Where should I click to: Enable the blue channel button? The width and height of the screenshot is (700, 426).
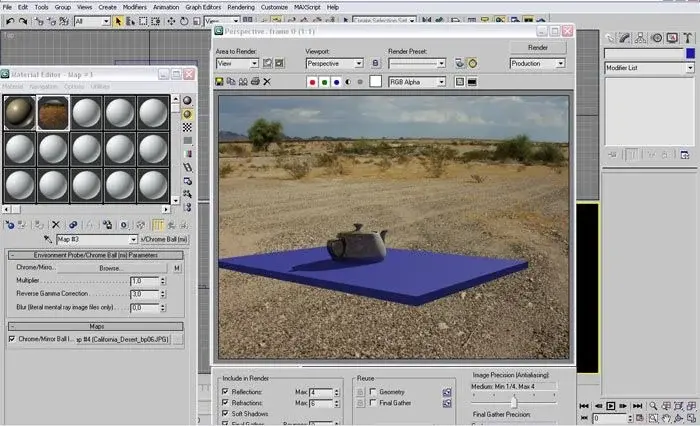pyautogui.click(x=337, y=81)
